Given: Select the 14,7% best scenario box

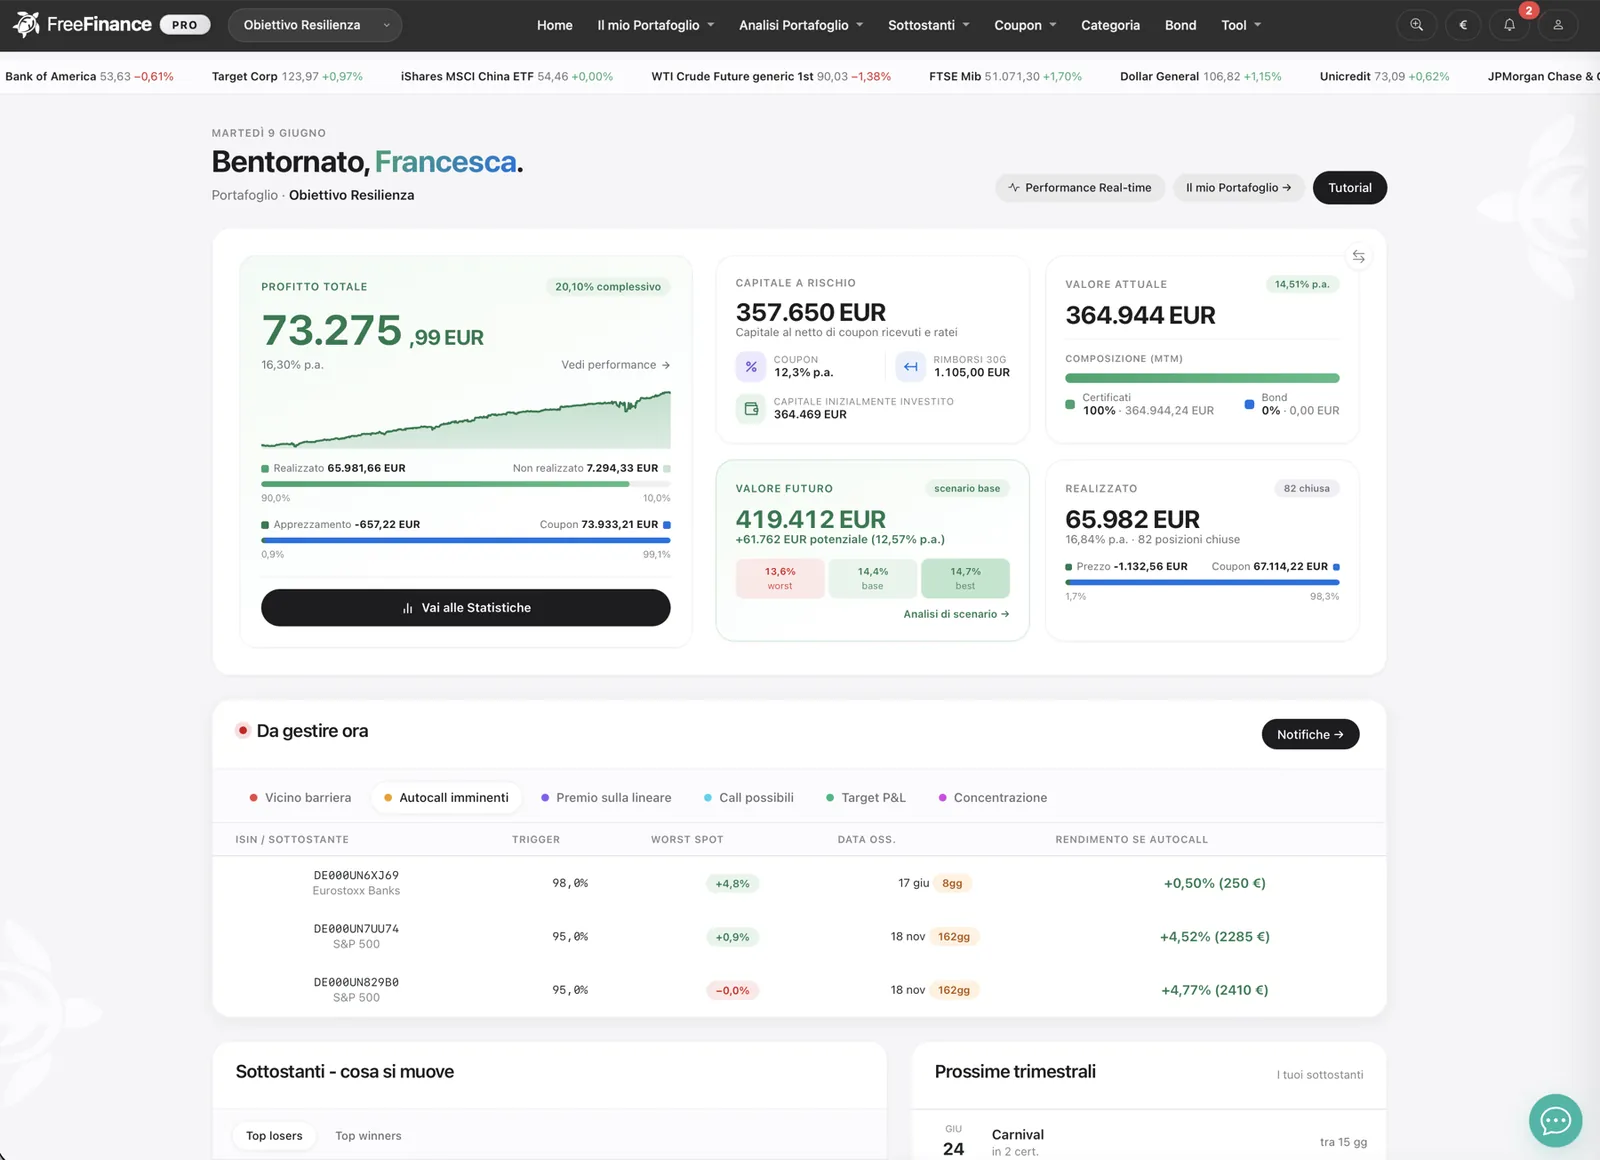Looking at the screenshot, I should (965, 578).
